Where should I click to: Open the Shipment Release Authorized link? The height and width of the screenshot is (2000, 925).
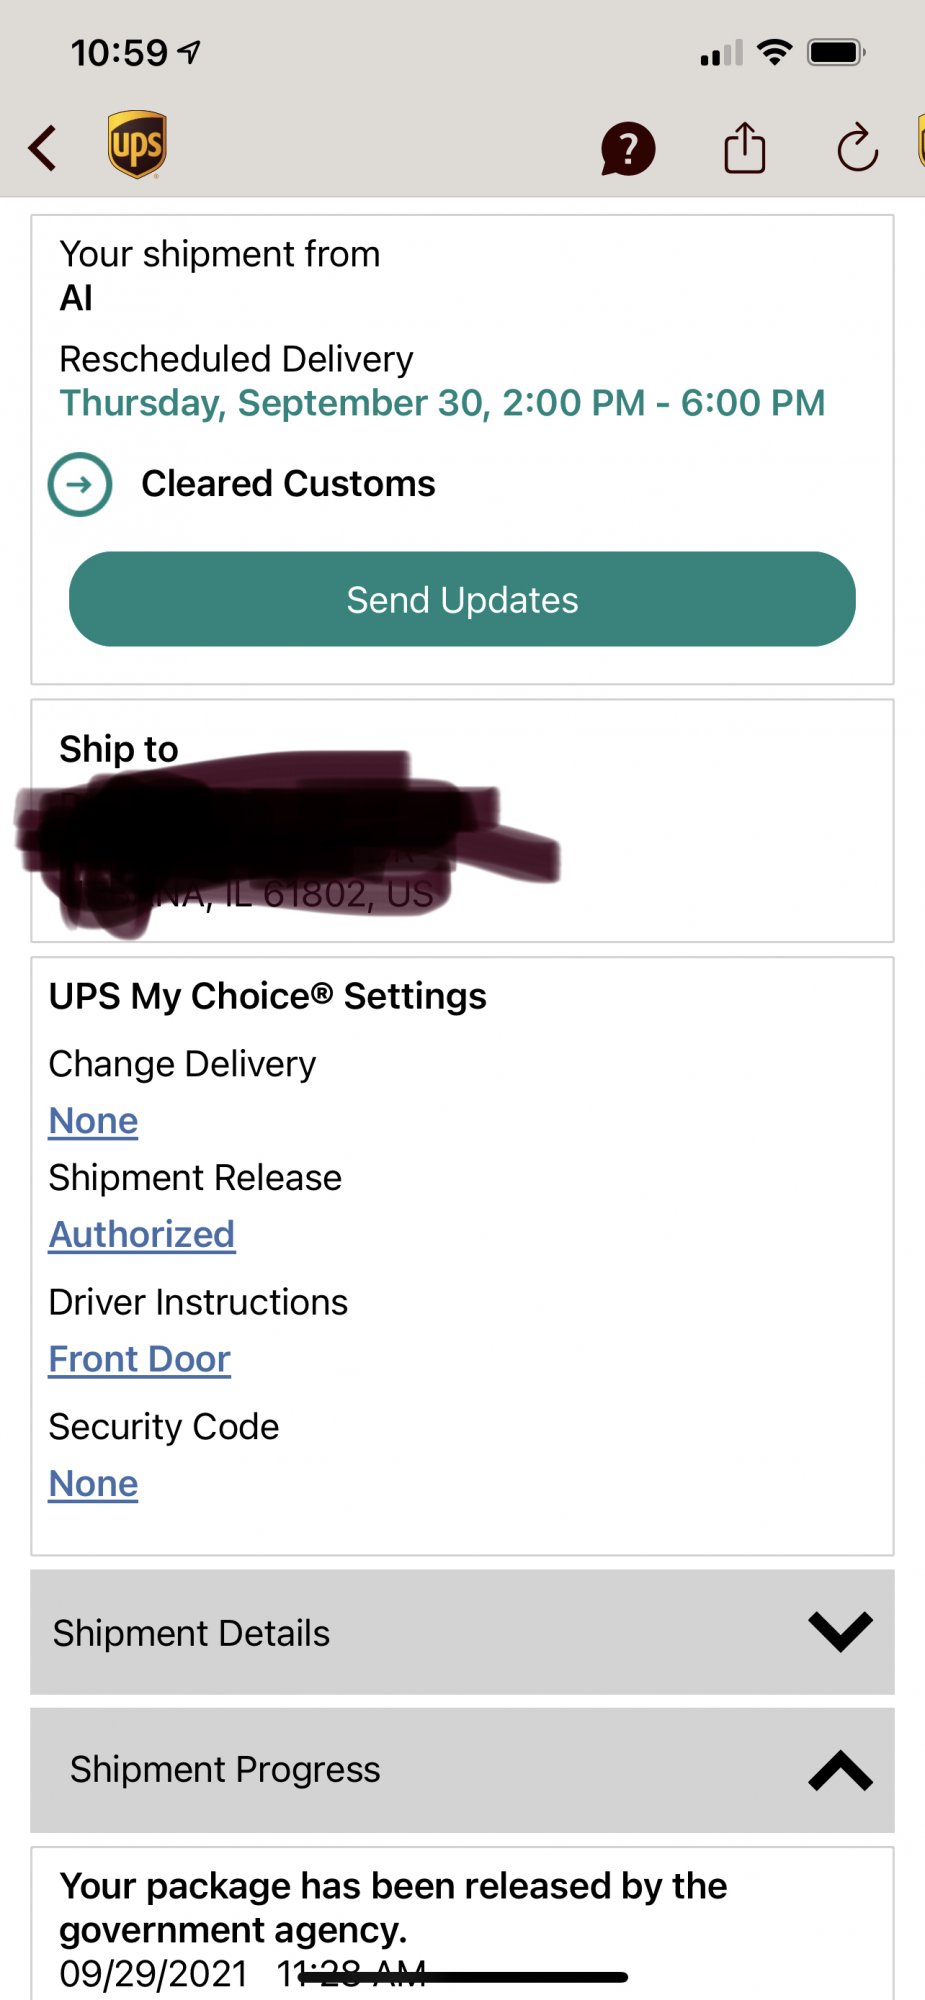(x=142, y=1235)
